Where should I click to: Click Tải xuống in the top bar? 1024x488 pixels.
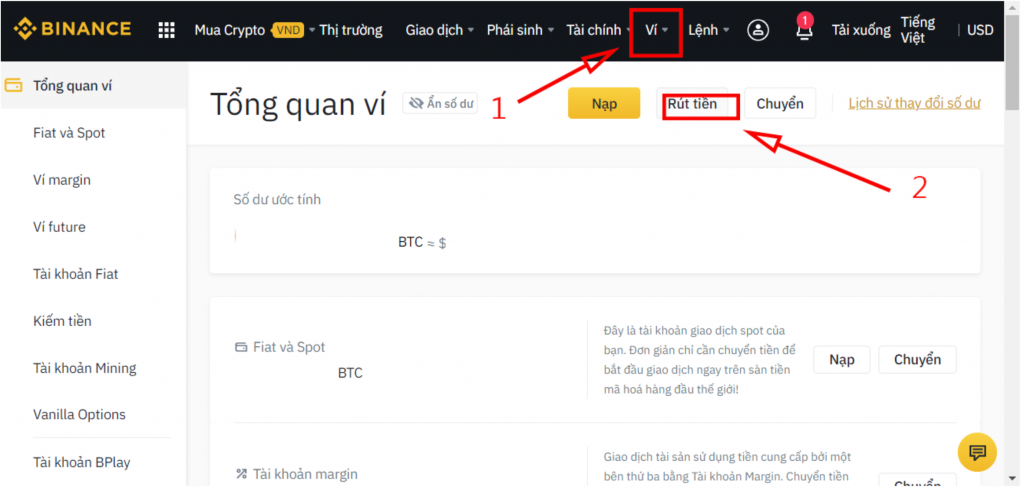(x=861, y=30)
